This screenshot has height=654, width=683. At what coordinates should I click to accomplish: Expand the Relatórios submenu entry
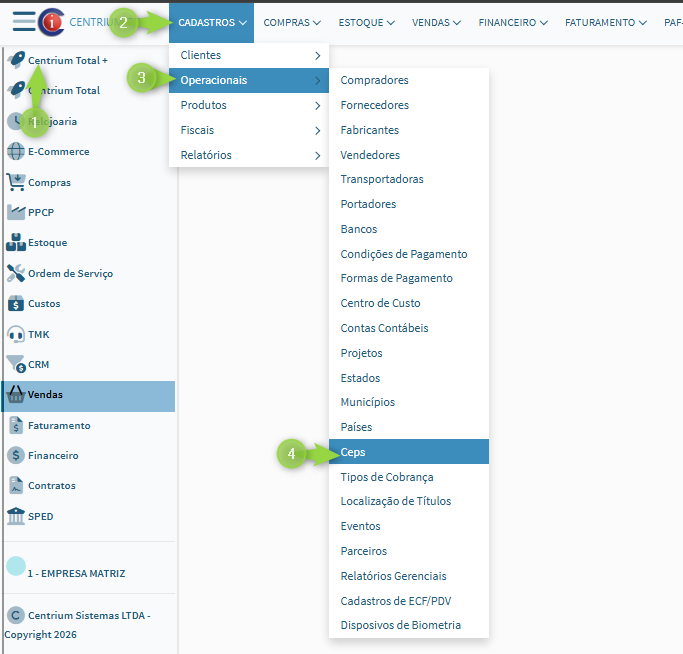249,155
